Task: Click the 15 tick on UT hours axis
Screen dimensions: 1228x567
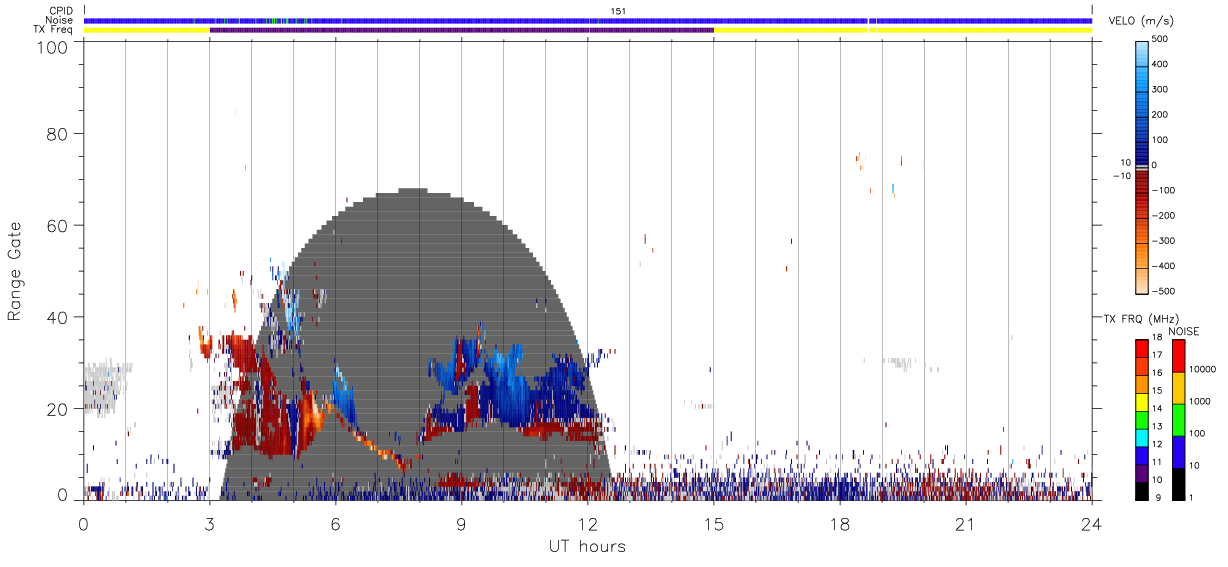Action: (x=714, y=525)
